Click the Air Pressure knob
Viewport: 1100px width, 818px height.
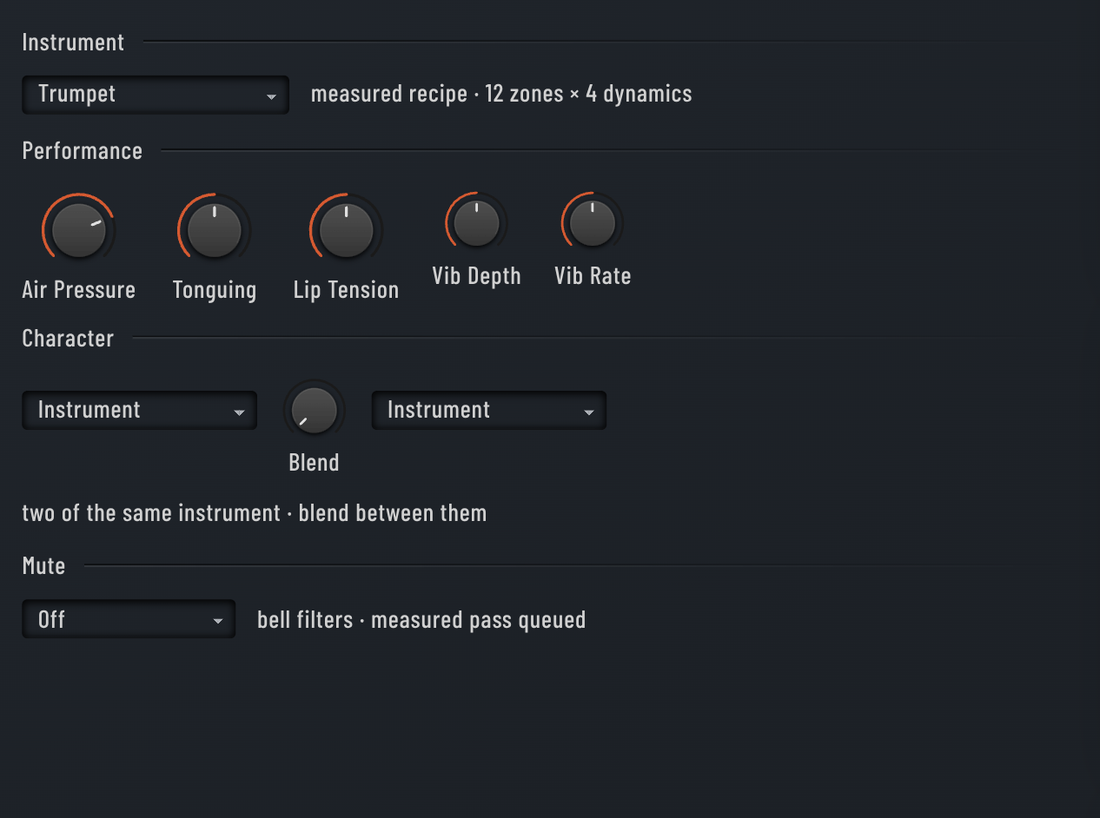click(79, 230)
